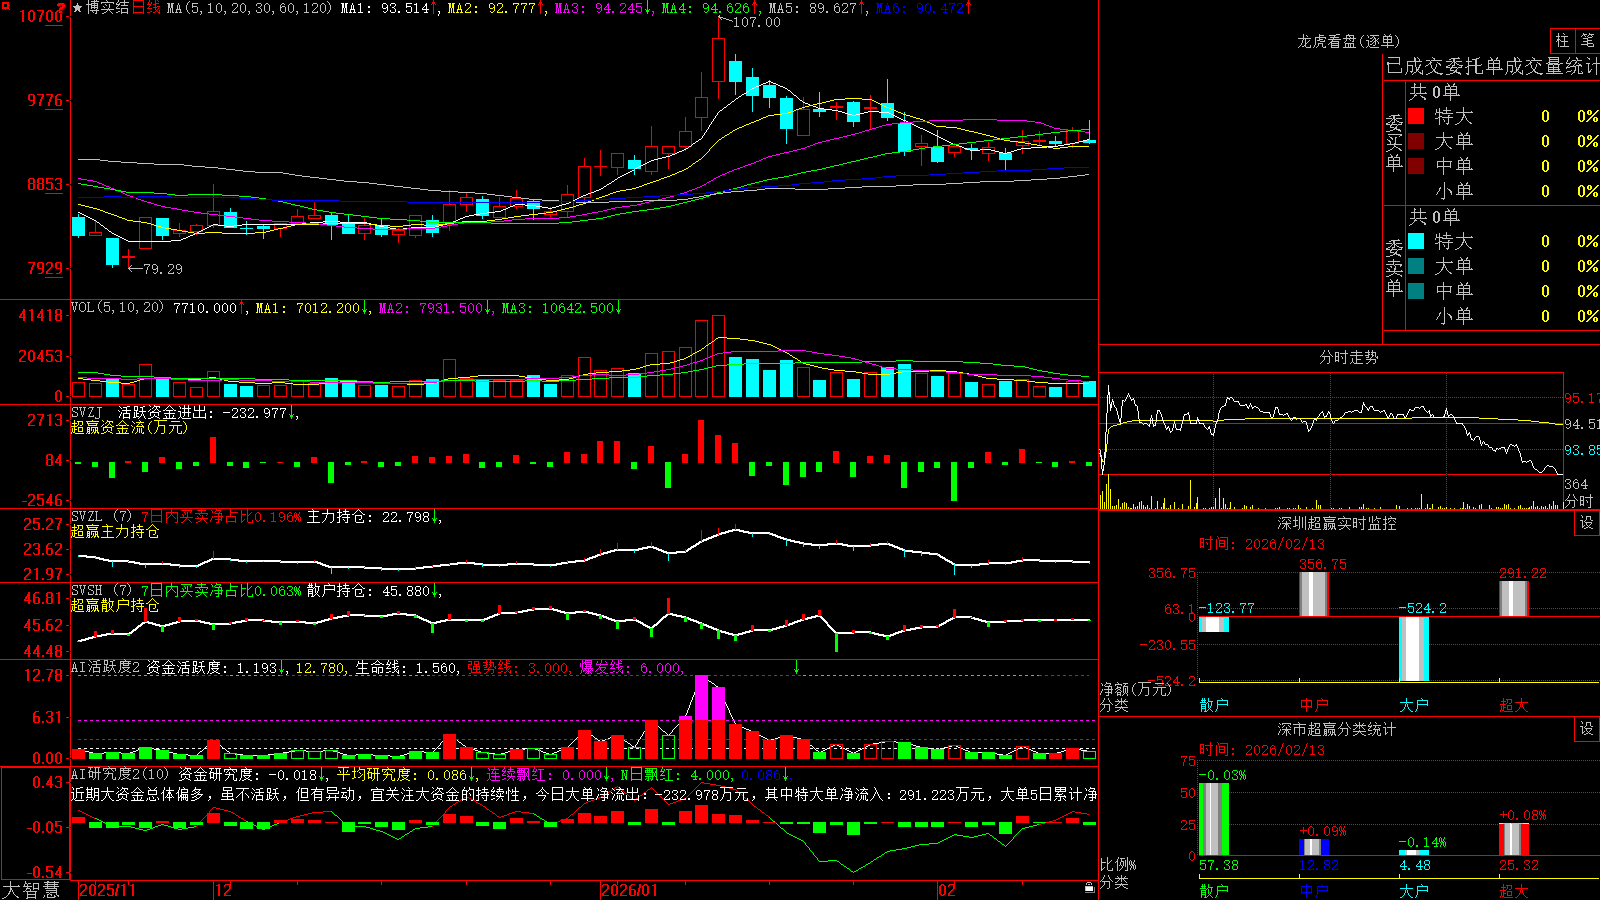Click the dark red 大单 buy order swatch
The width and height of the screenshot is (1600, 900).
coord(1416,141)
